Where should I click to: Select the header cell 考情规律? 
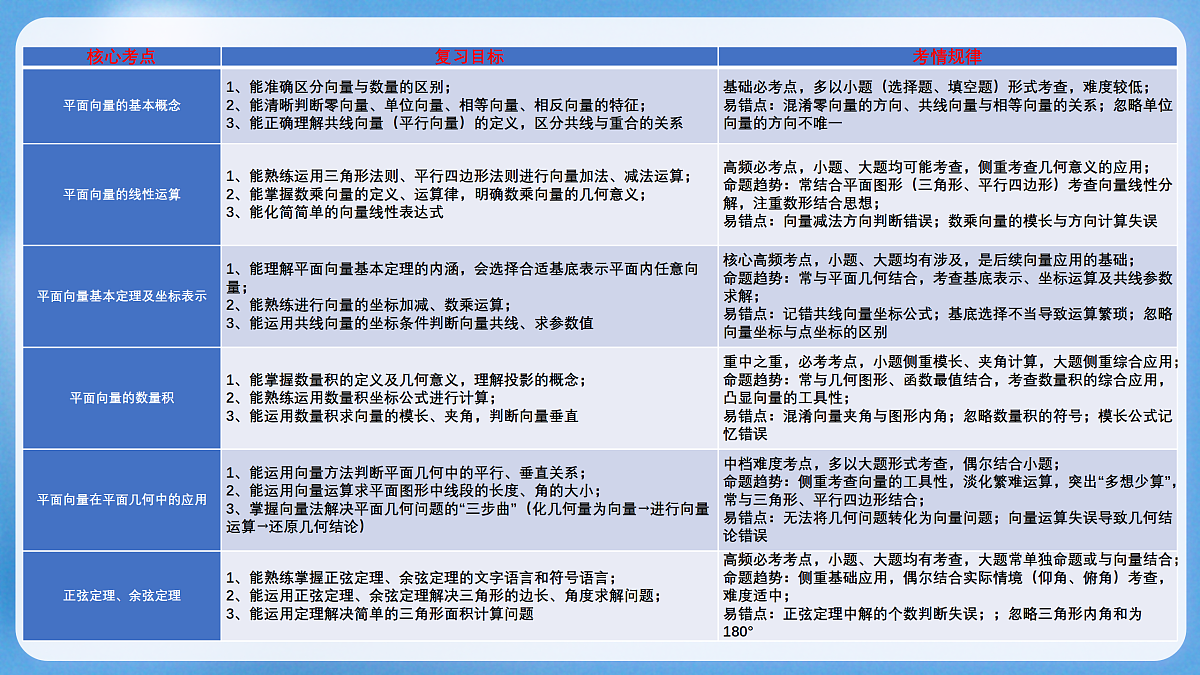(947, 57)
